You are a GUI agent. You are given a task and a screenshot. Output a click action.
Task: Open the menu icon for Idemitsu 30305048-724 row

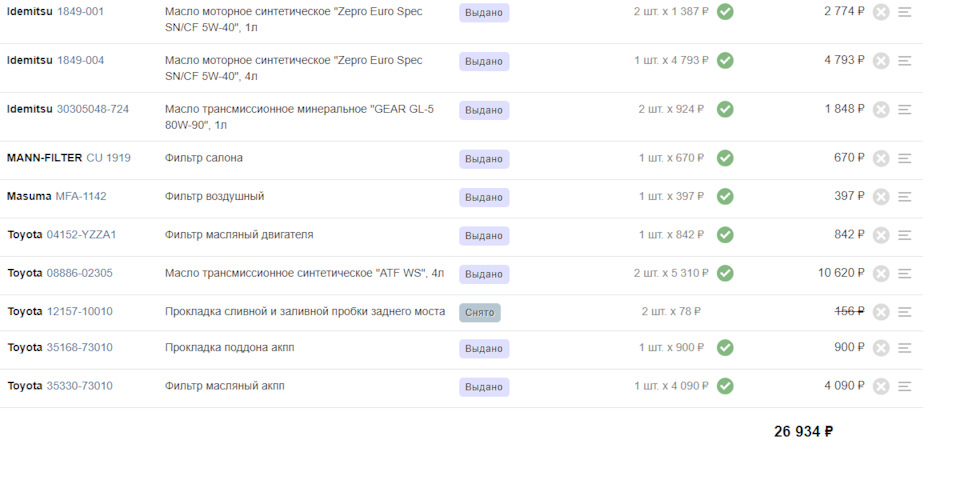[x=904, y=110]
